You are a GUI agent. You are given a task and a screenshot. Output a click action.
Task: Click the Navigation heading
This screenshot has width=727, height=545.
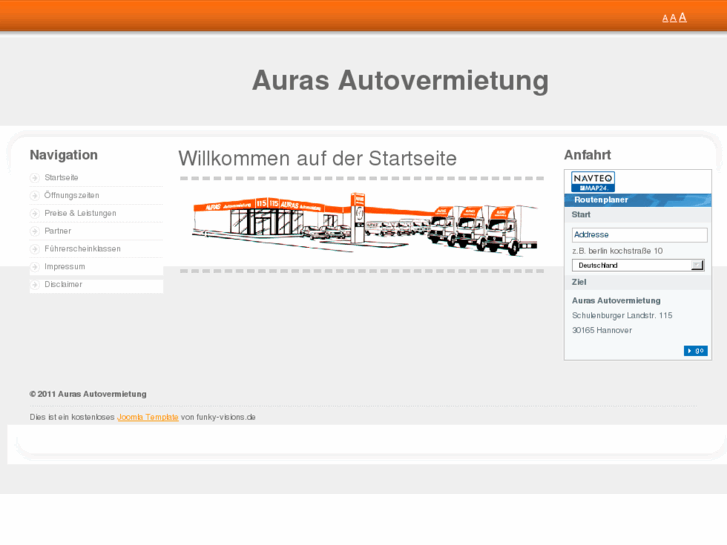pos(64,155)
